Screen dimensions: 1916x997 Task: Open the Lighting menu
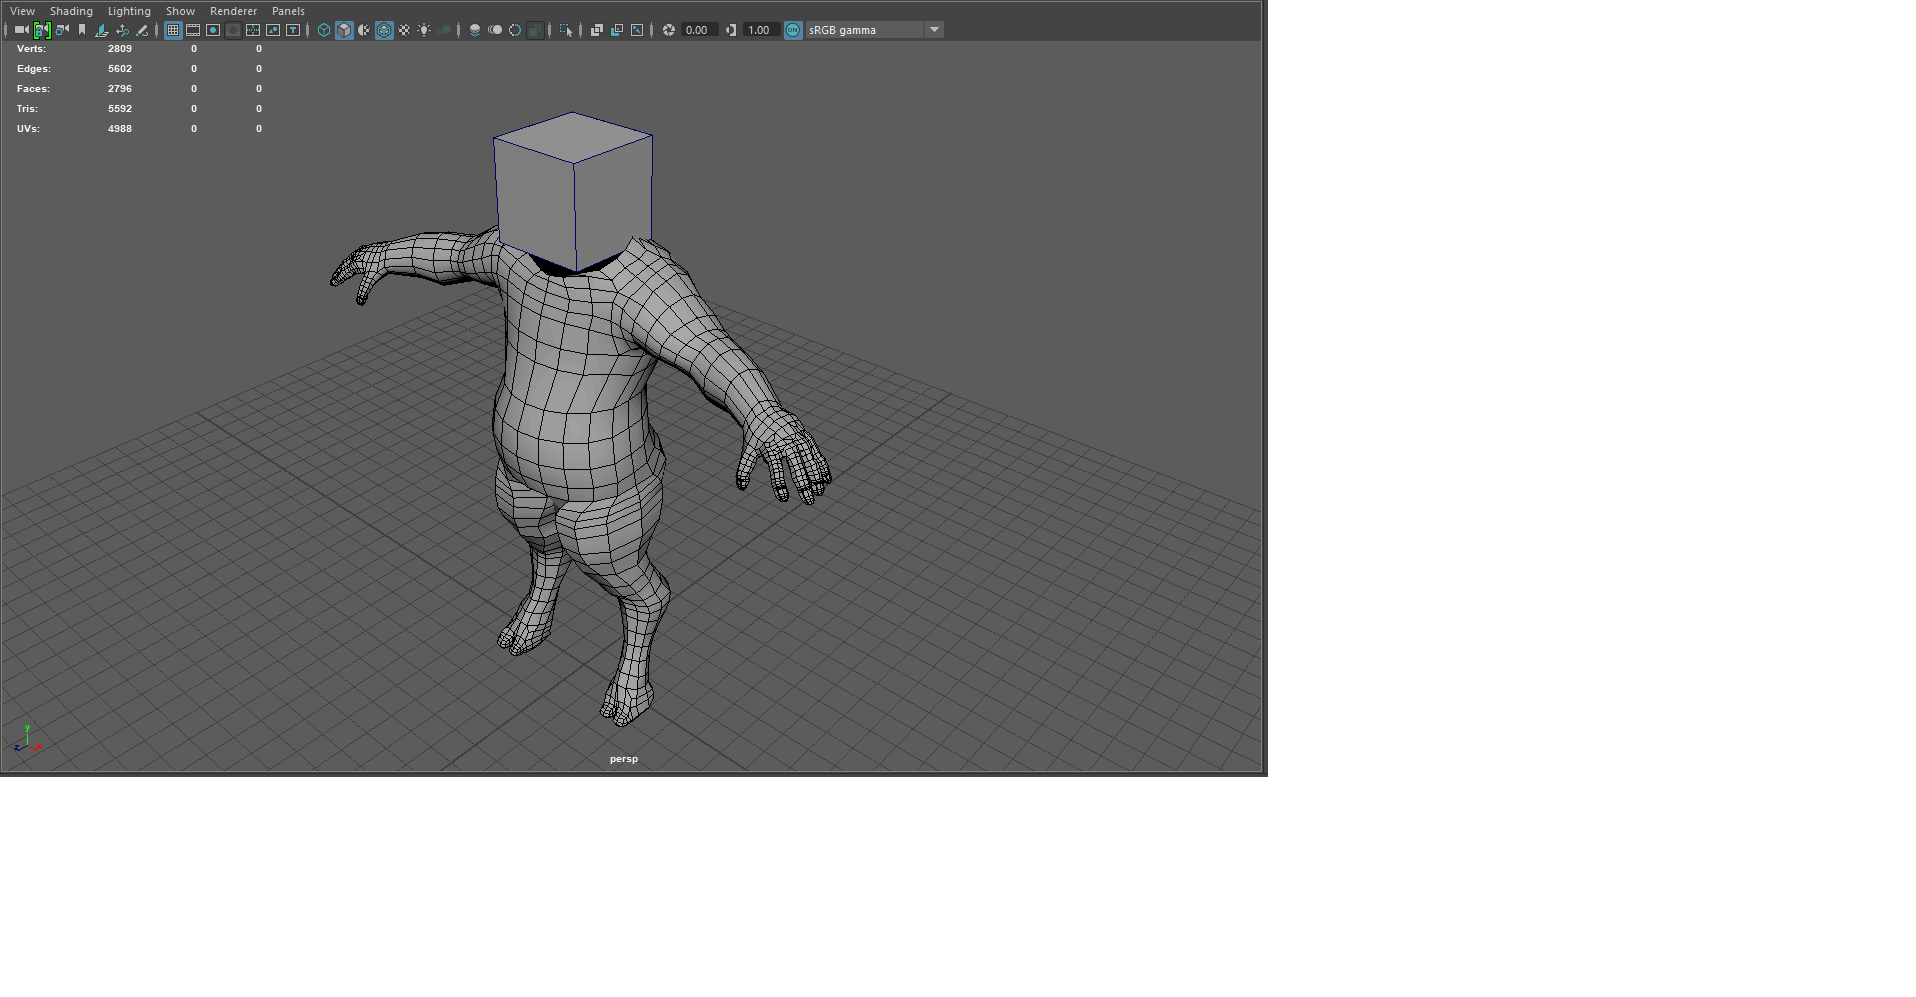click(129, 11)
